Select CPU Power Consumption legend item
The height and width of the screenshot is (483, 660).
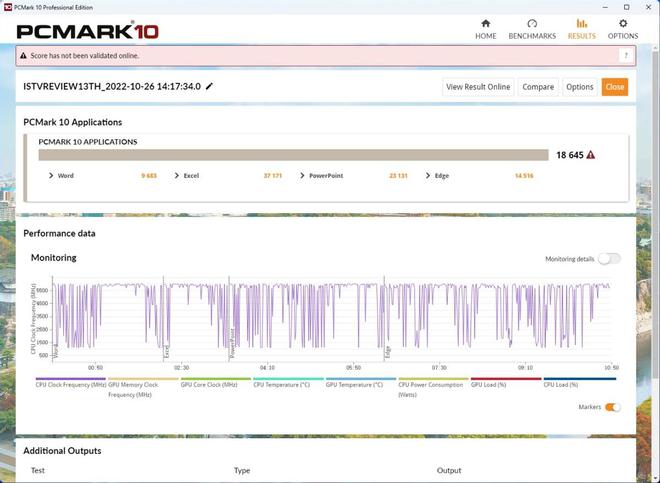(433, 388)
